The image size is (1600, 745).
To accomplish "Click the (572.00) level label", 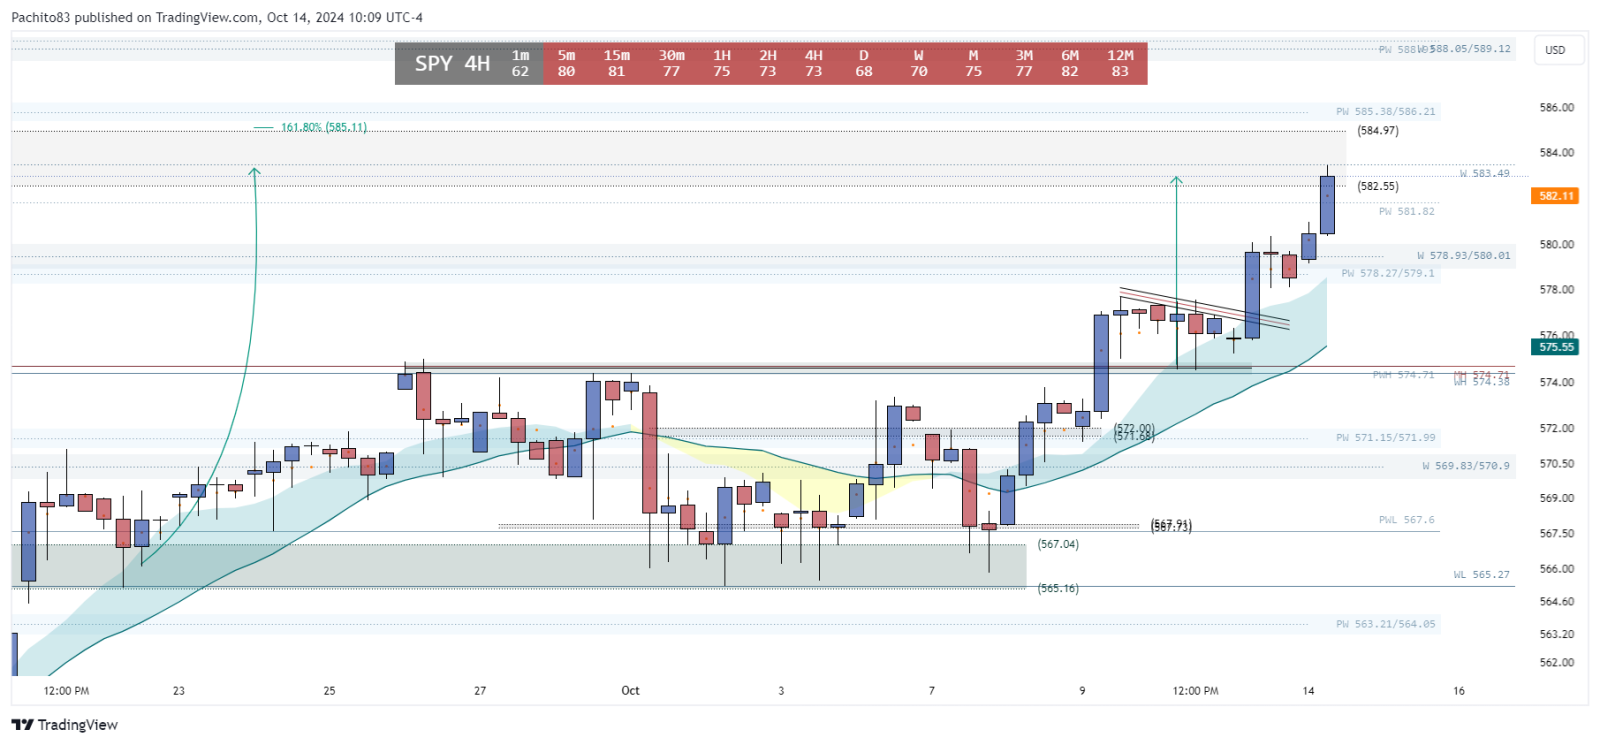I will coord(1134,428).
